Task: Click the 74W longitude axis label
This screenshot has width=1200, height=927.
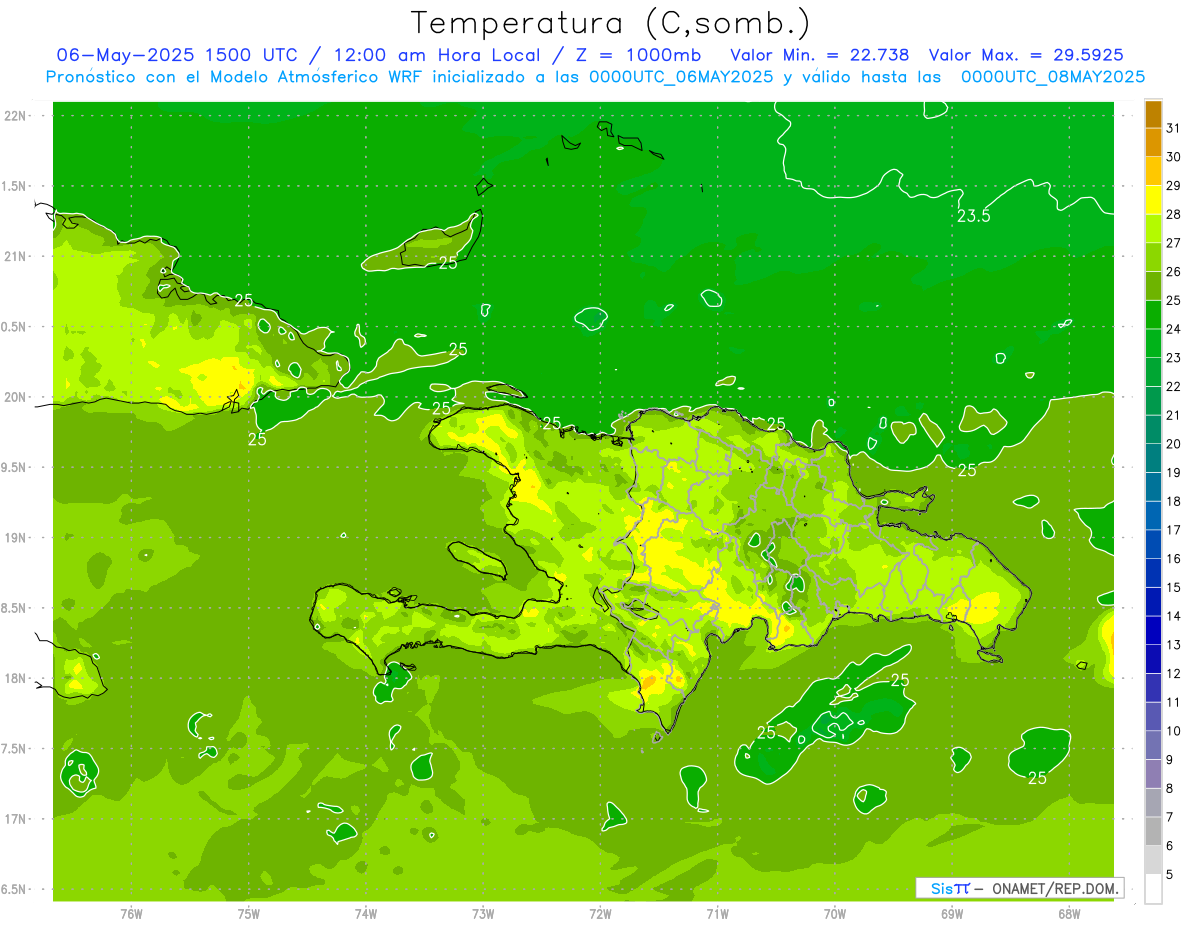Action: [x=366, y=913]
